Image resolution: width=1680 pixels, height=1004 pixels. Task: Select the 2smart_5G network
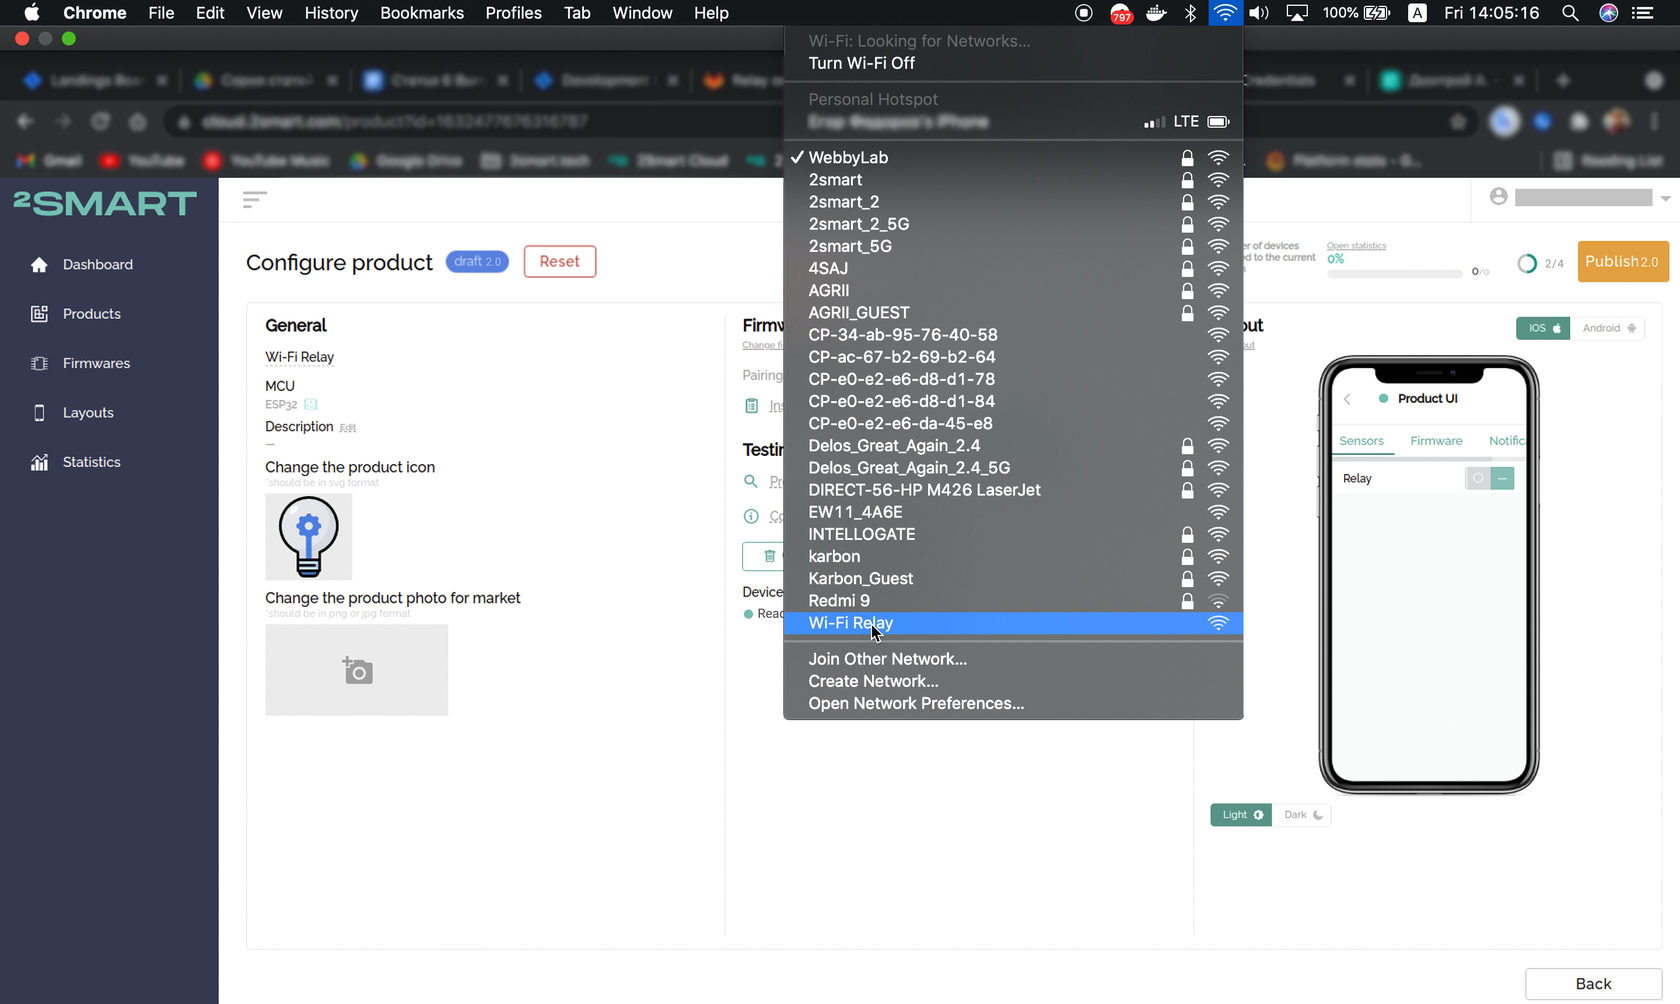point(1013,247)
